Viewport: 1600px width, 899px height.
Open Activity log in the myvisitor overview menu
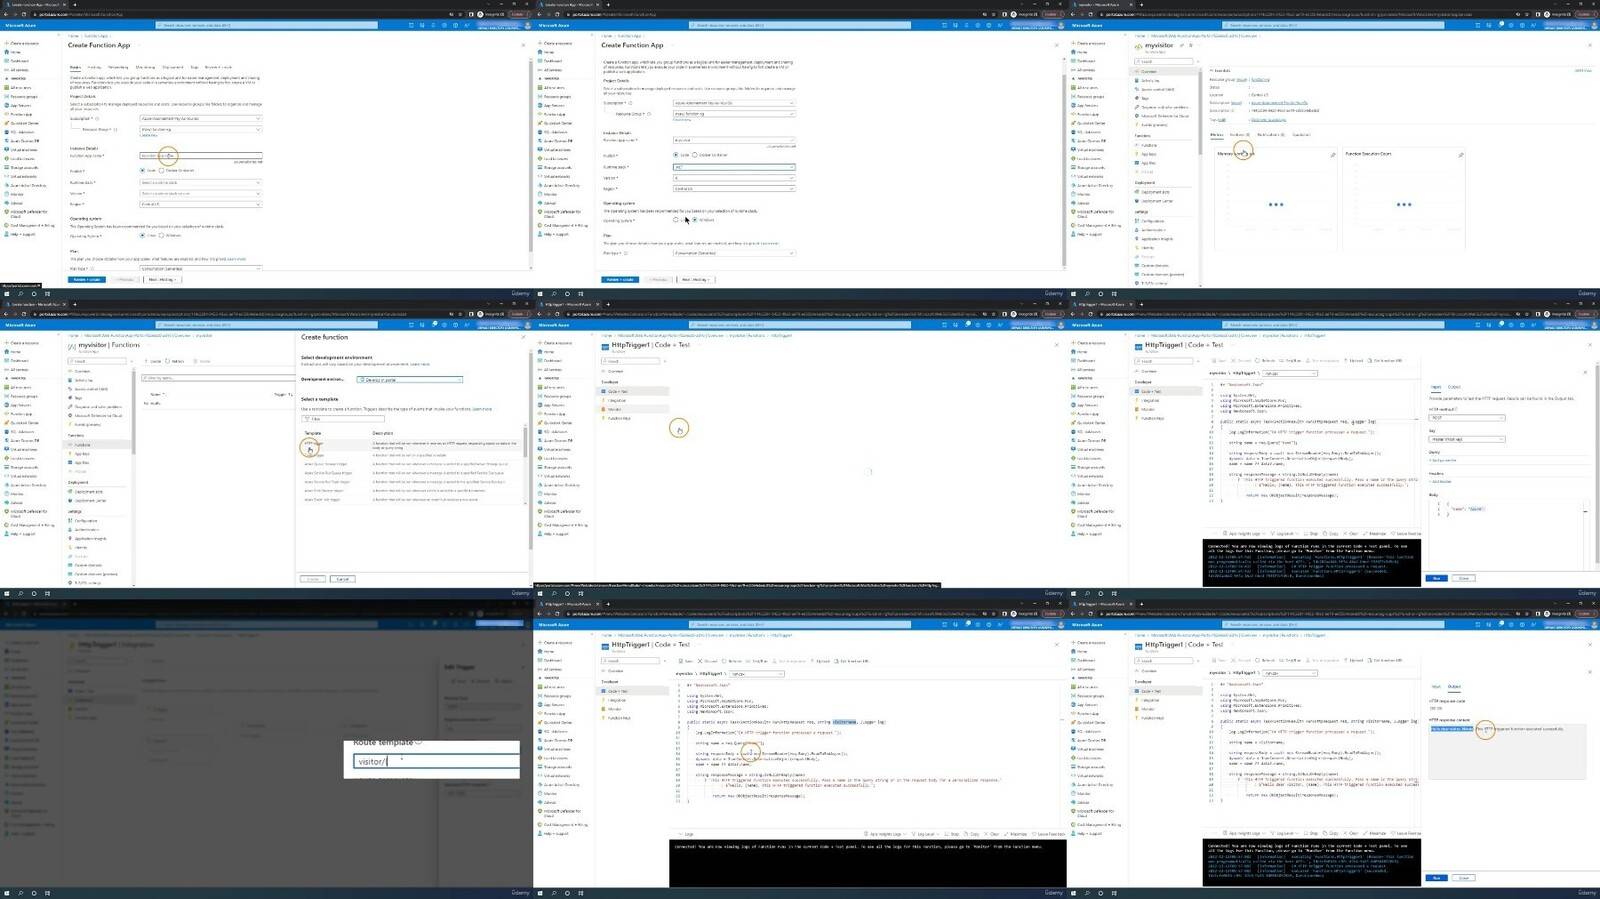click(x=1150, y=81)
